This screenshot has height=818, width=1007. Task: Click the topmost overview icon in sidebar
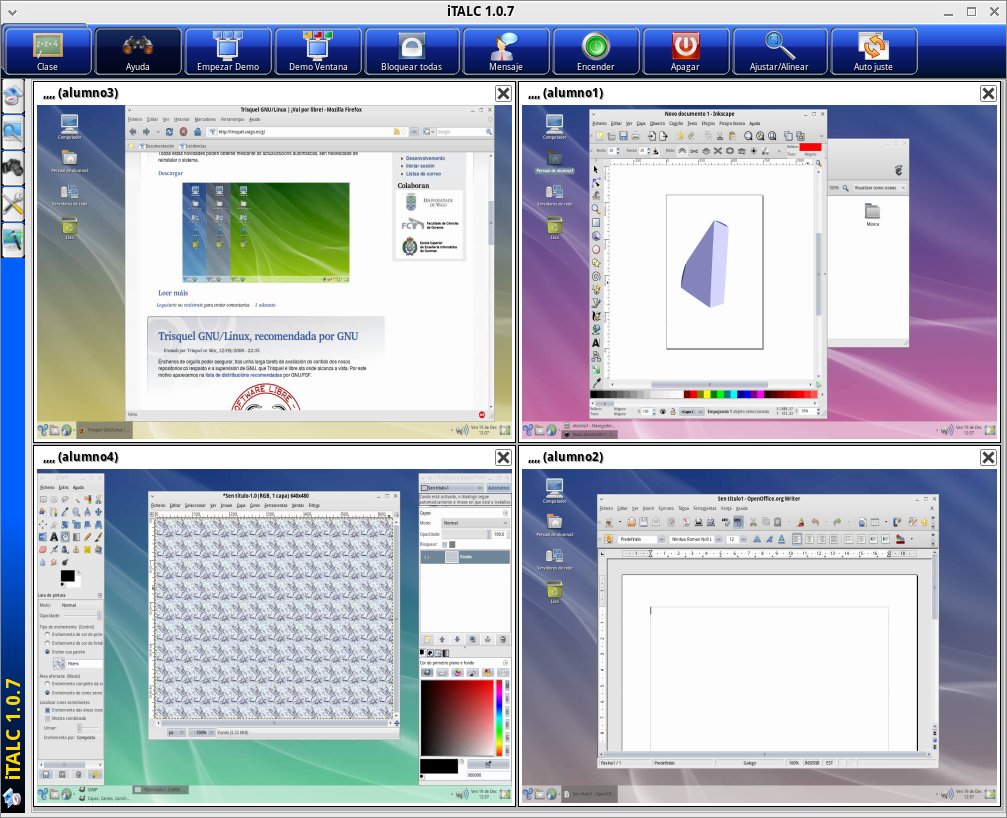click(13, 97)
